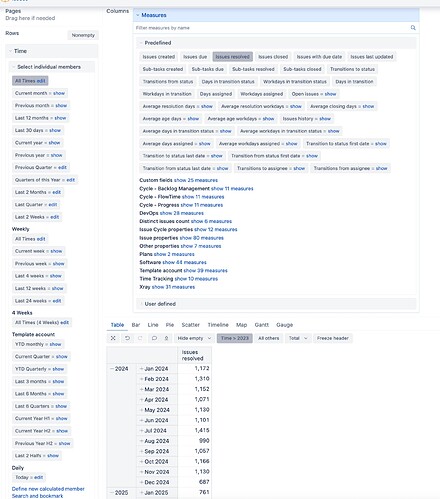Select the 687 value for Dec 2024
Screen dimensions: 440x499
(x=204, y=482)
